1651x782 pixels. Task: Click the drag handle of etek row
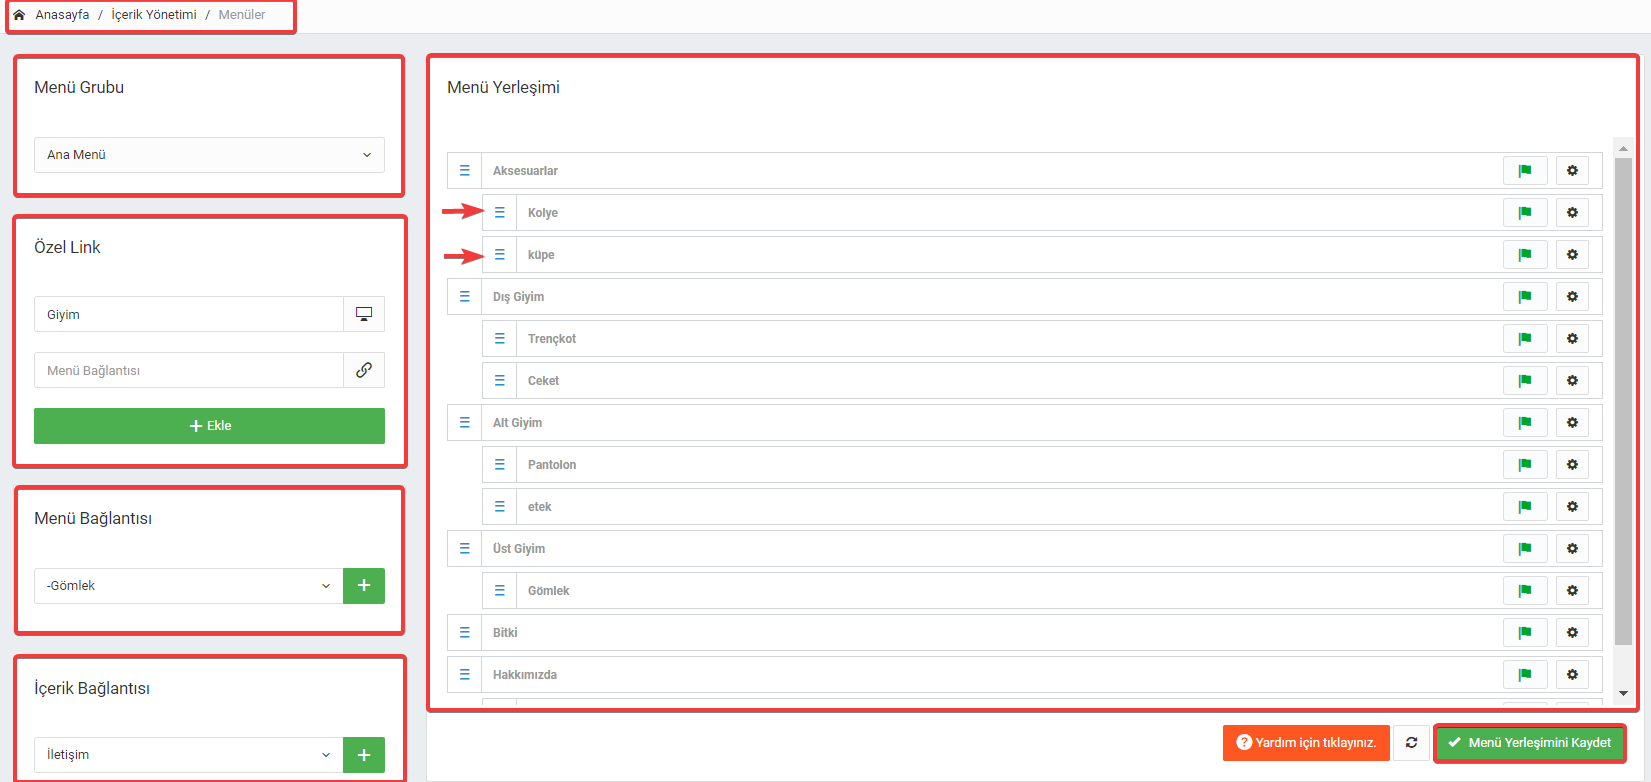[500, 507]
